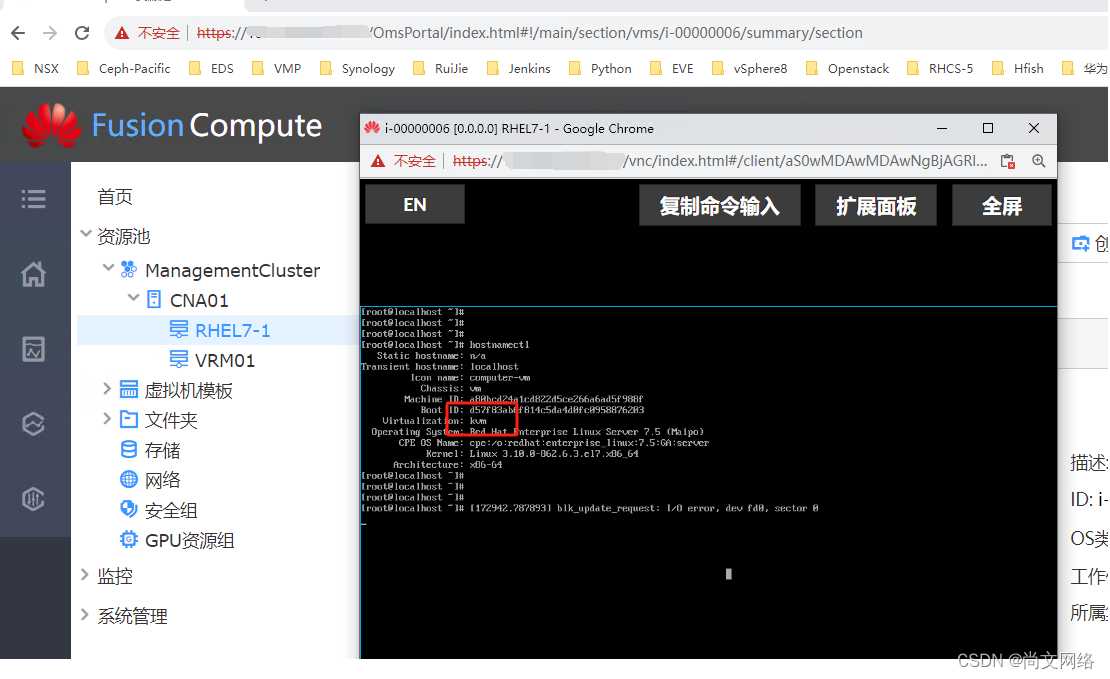Image resolution: width=1110 pixels, height=679 pixels.
Task: Click the Huawei FusionCompute logo
Action: pyautogui.click(x=172, y=125)
